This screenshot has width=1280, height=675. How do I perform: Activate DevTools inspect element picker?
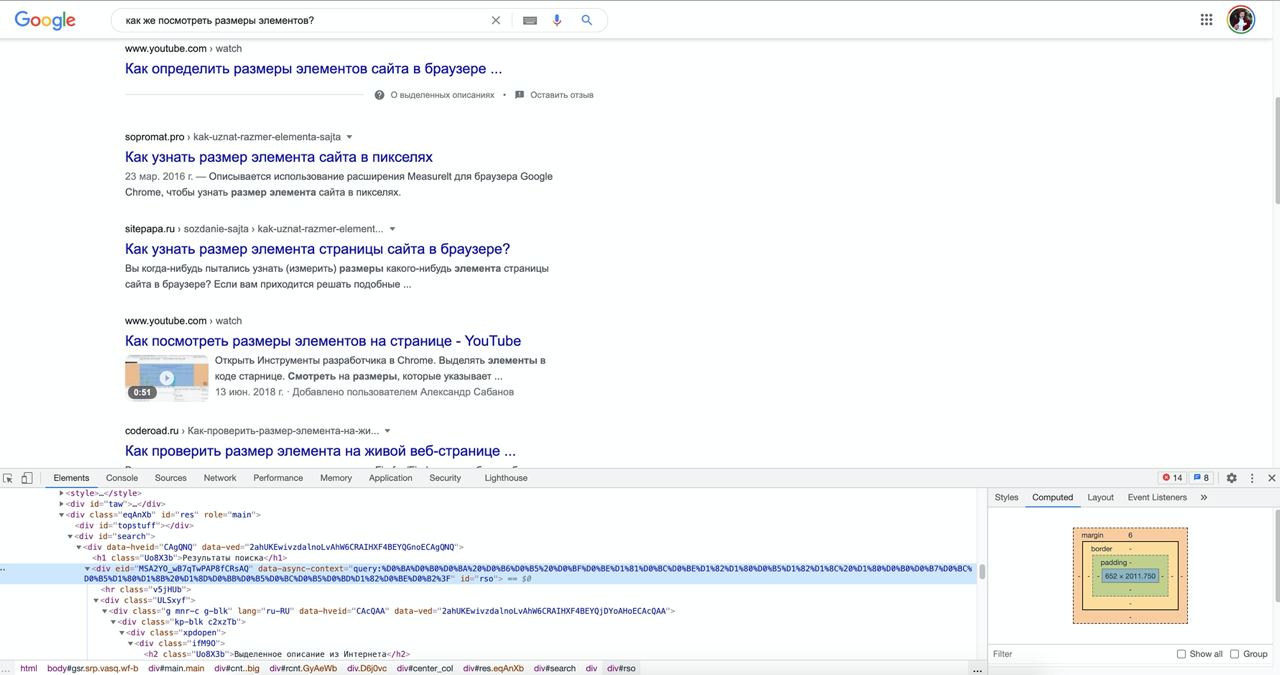8,478
